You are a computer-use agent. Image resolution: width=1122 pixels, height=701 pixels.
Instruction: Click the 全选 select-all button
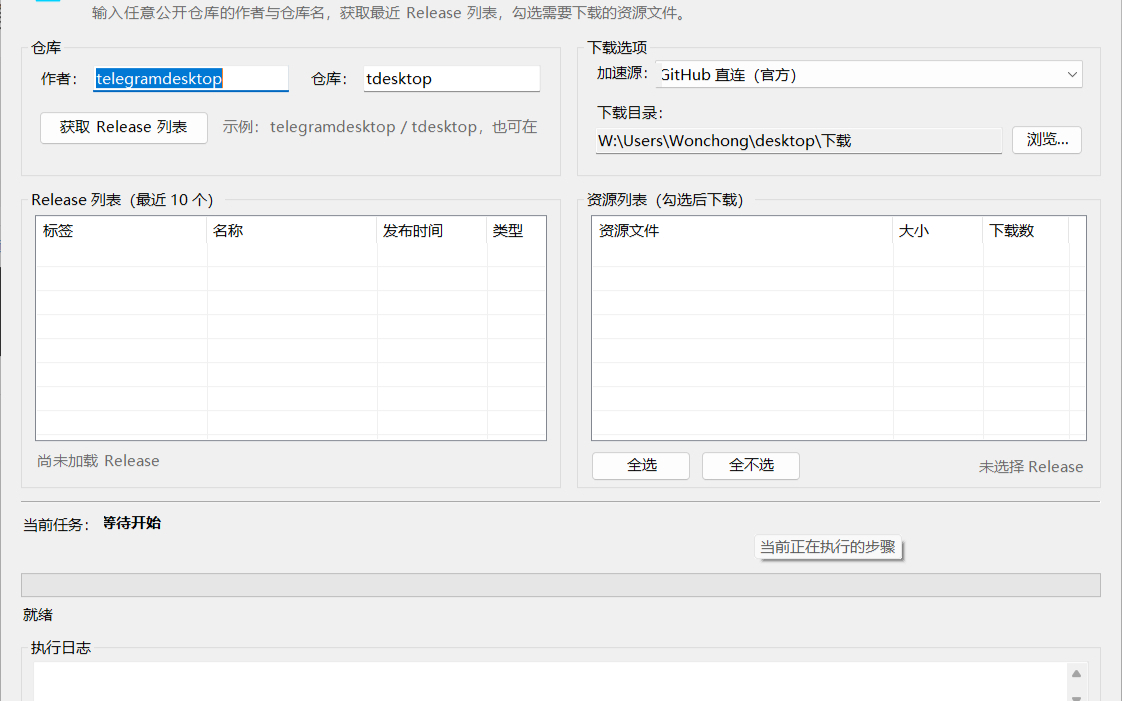tap(641, 466)
